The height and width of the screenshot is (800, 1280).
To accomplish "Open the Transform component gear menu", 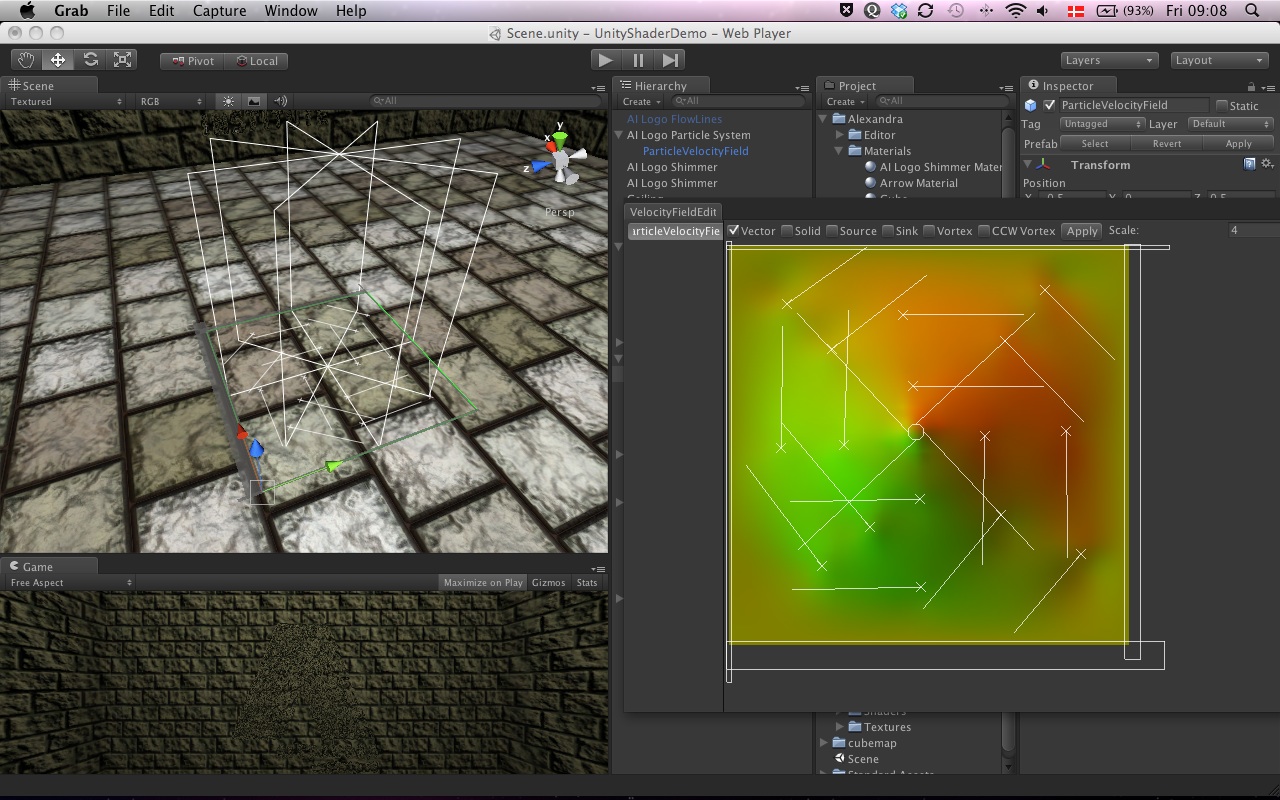I will 1267,164.
